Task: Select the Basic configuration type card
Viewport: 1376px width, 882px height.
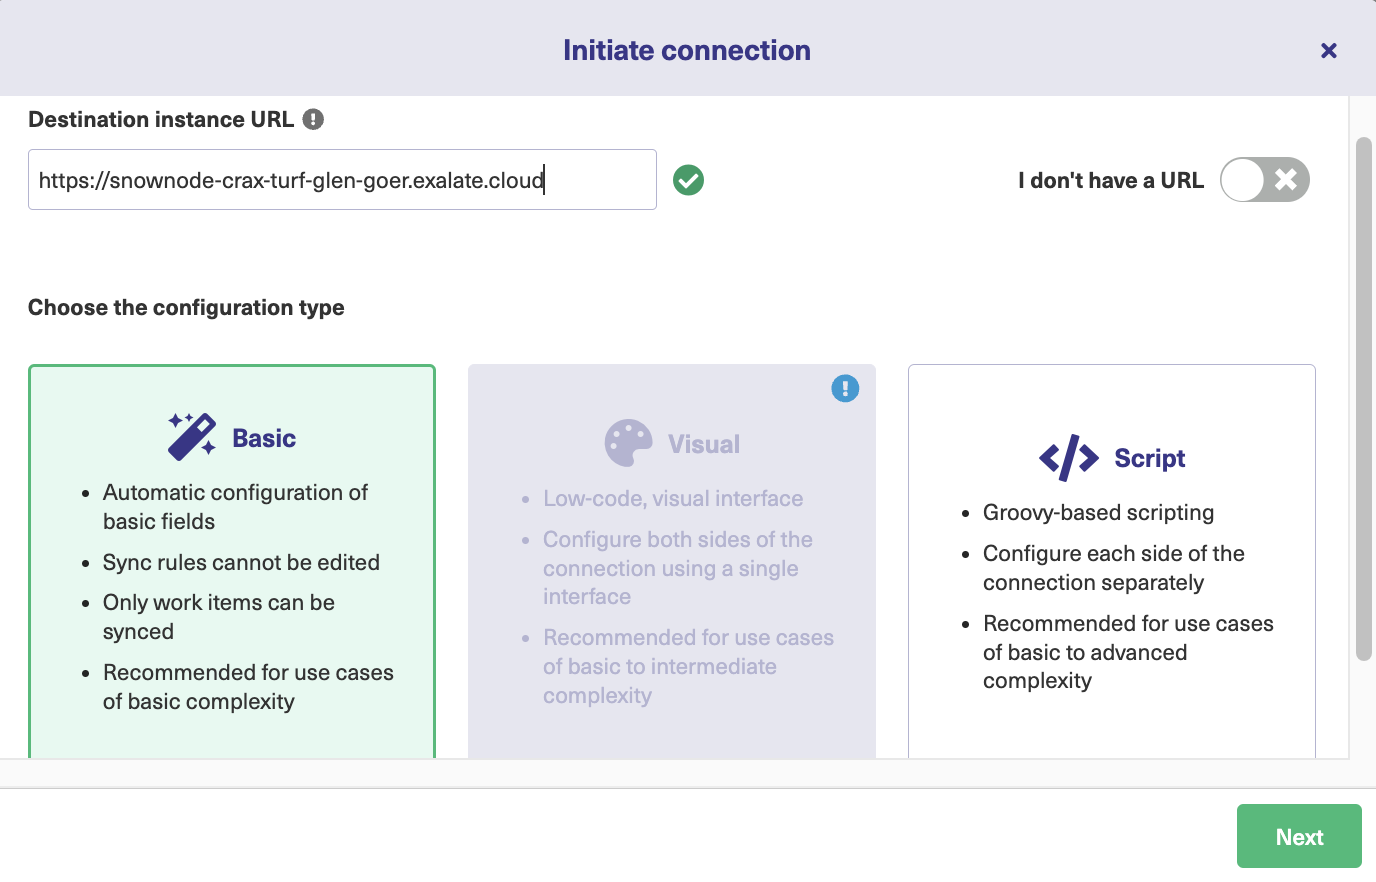Action: tap(232, 561)
